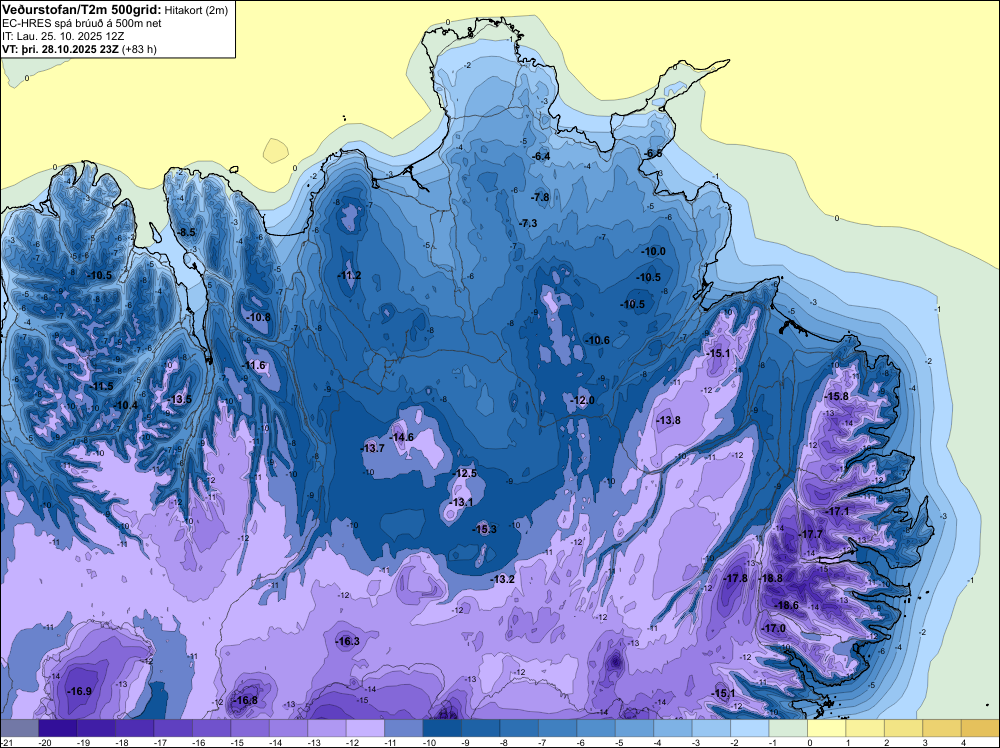Click the -18.6 temperature value

coord(786,605)
